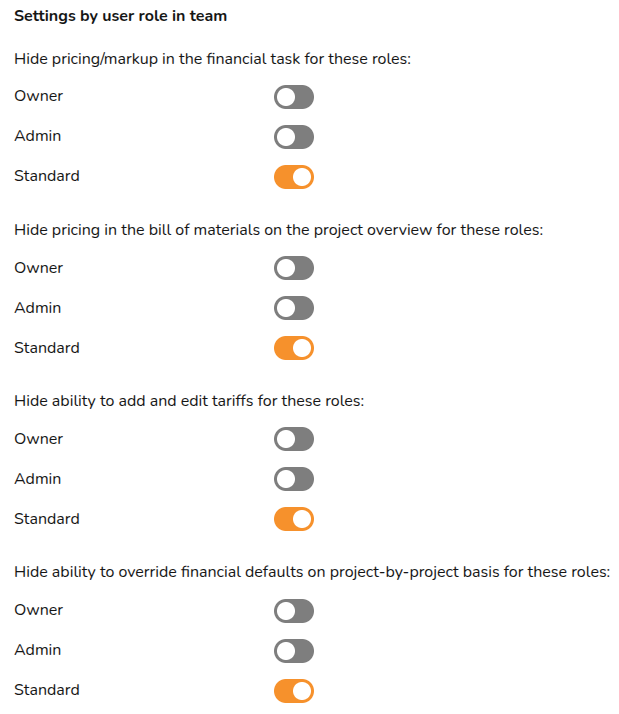
Task: Click the 'Hide ability to override financial defaults' text
Action: point(312,573)
